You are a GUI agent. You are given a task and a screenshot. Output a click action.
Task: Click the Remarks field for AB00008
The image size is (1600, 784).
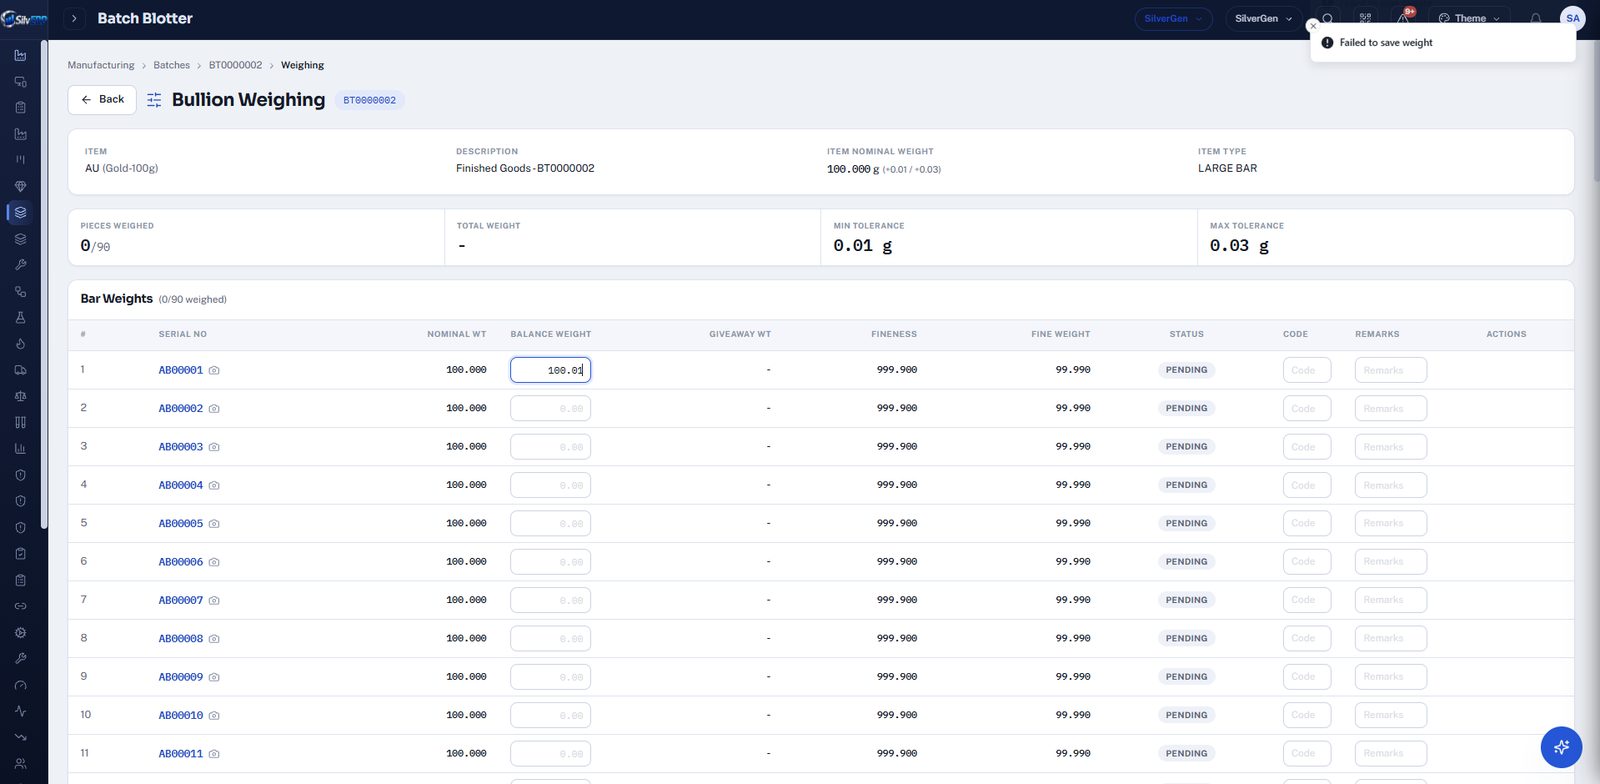point(1391,638)
